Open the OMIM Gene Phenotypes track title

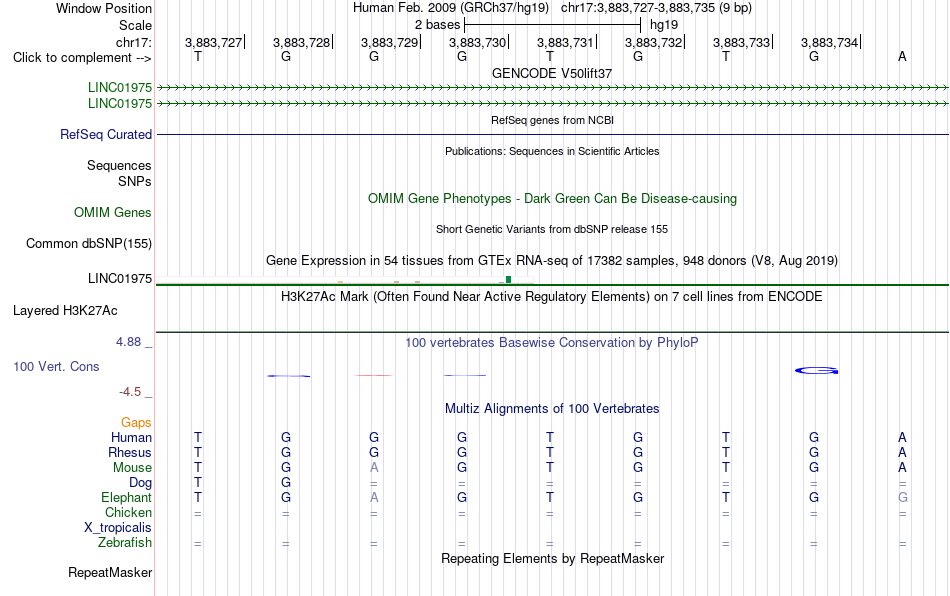point(552,199)
